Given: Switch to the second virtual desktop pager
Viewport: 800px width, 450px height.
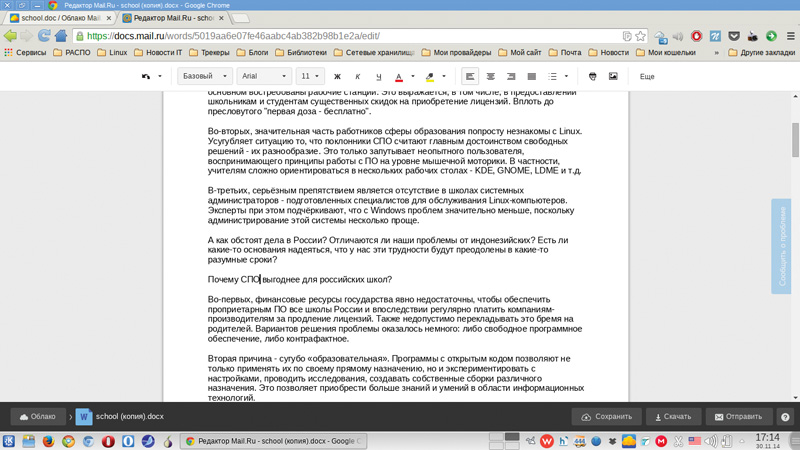Looking at the screenshot, I should (512, 437).
